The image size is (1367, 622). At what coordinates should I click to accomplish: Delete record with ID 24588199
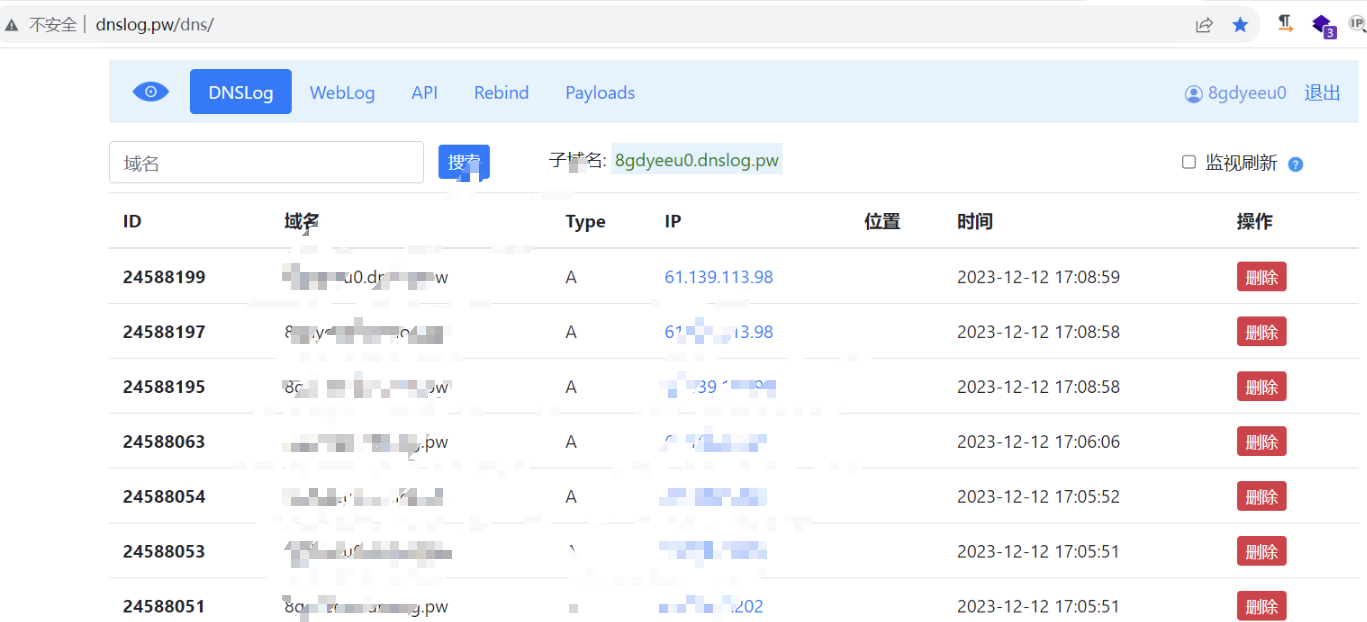coord(1261,277)
